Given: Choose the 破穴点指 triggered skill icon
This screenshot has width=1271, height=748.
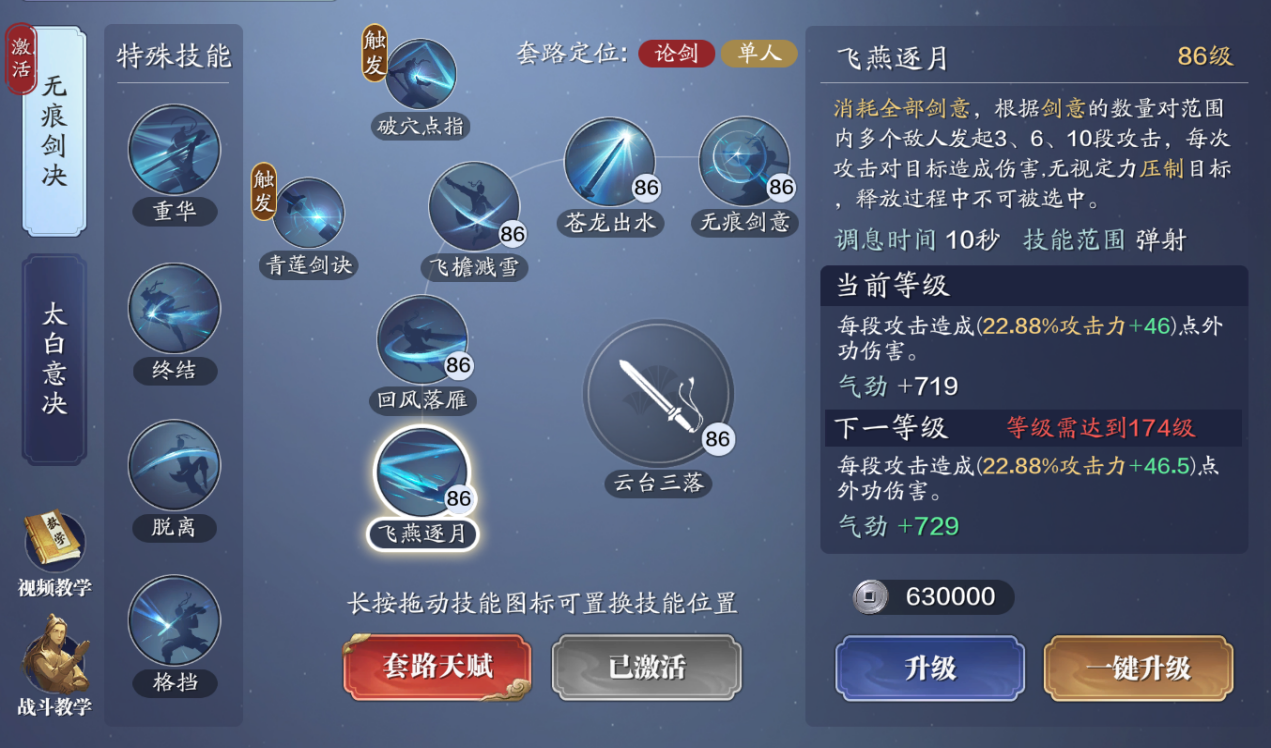Looking at the screenshot, I should tap(420, 75).
